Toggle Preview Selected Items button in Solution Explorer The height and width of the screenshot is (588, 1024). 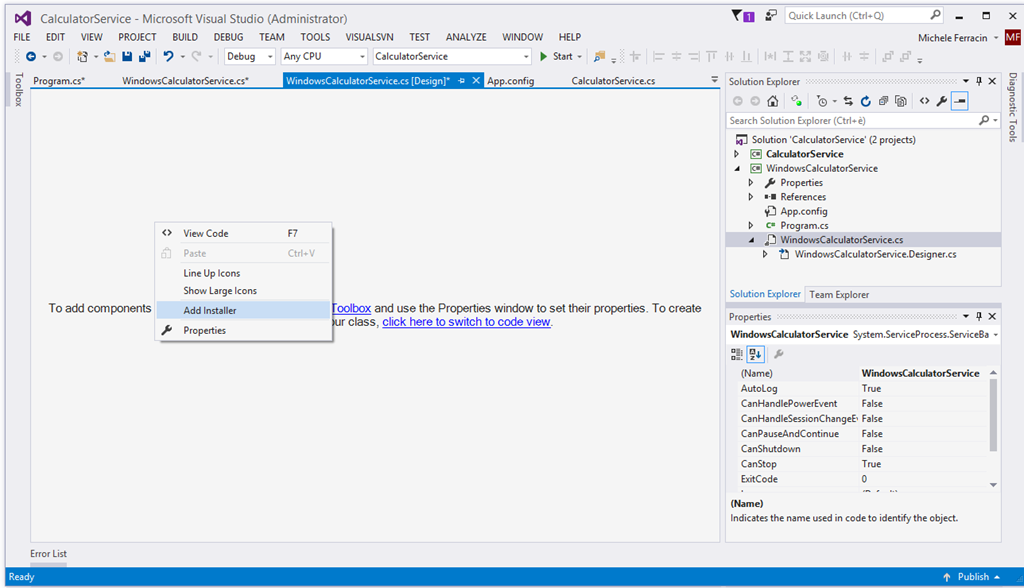tap(960, 101)
